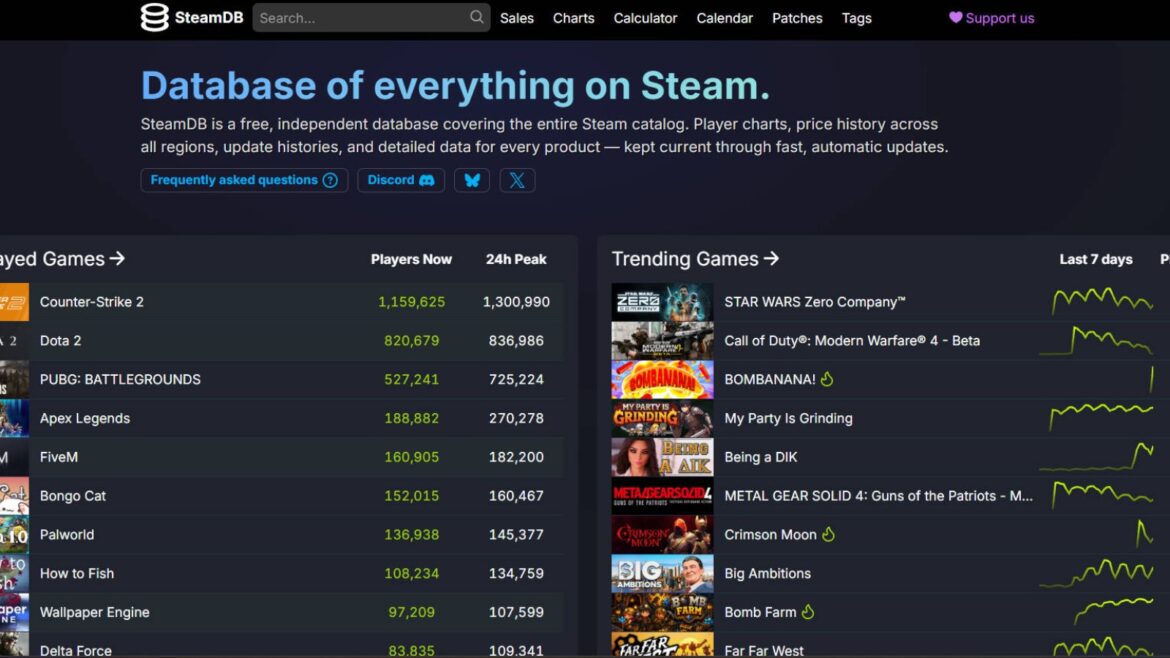This screenshot has height=658, width=1170.
Task: Open the Trending Games arrow heading
Action: point(695,259)
